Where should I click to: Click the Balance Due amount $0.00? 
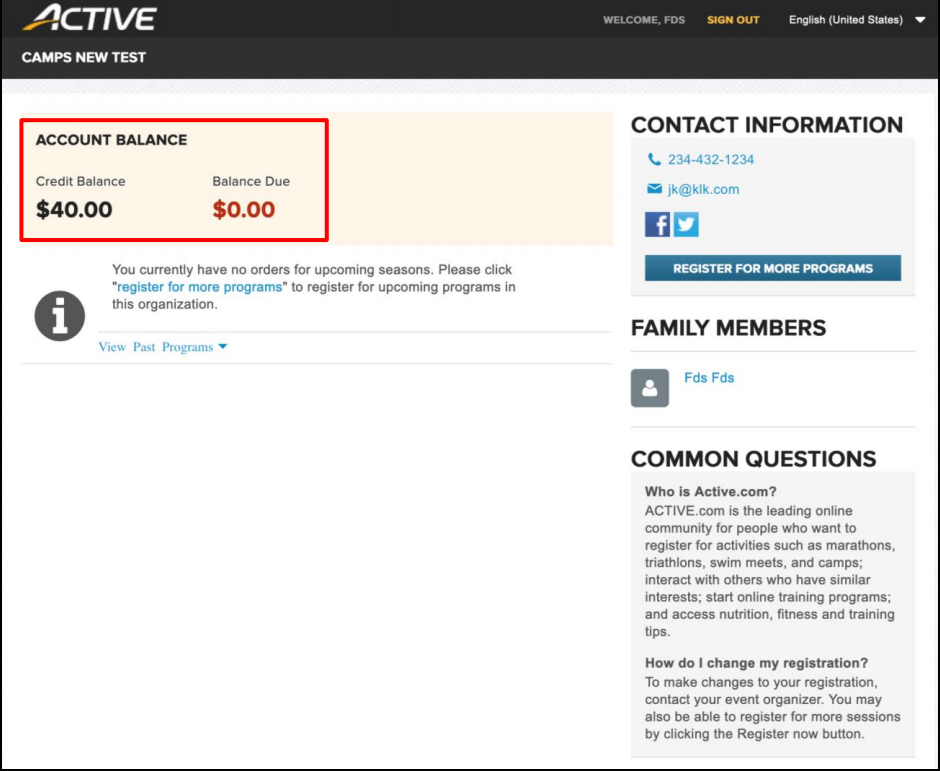point(243,209)
